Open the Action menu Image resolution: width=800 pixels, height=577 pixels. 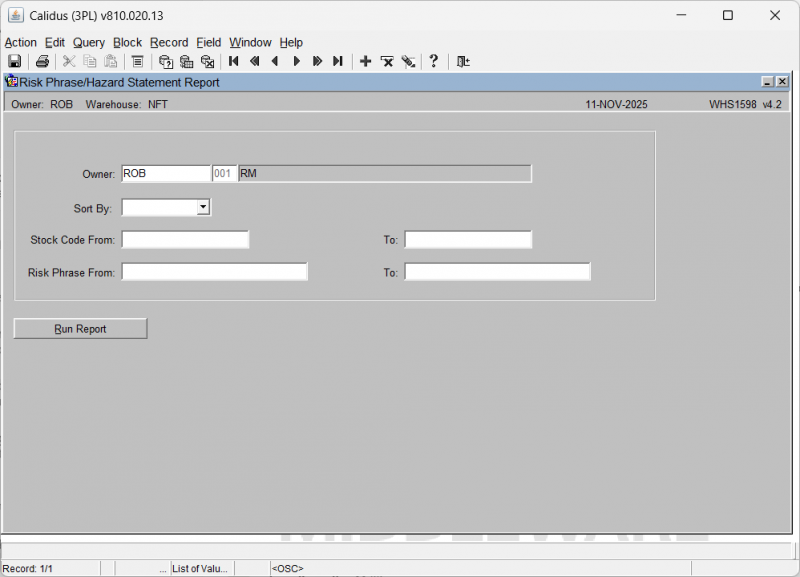[20, 43]
